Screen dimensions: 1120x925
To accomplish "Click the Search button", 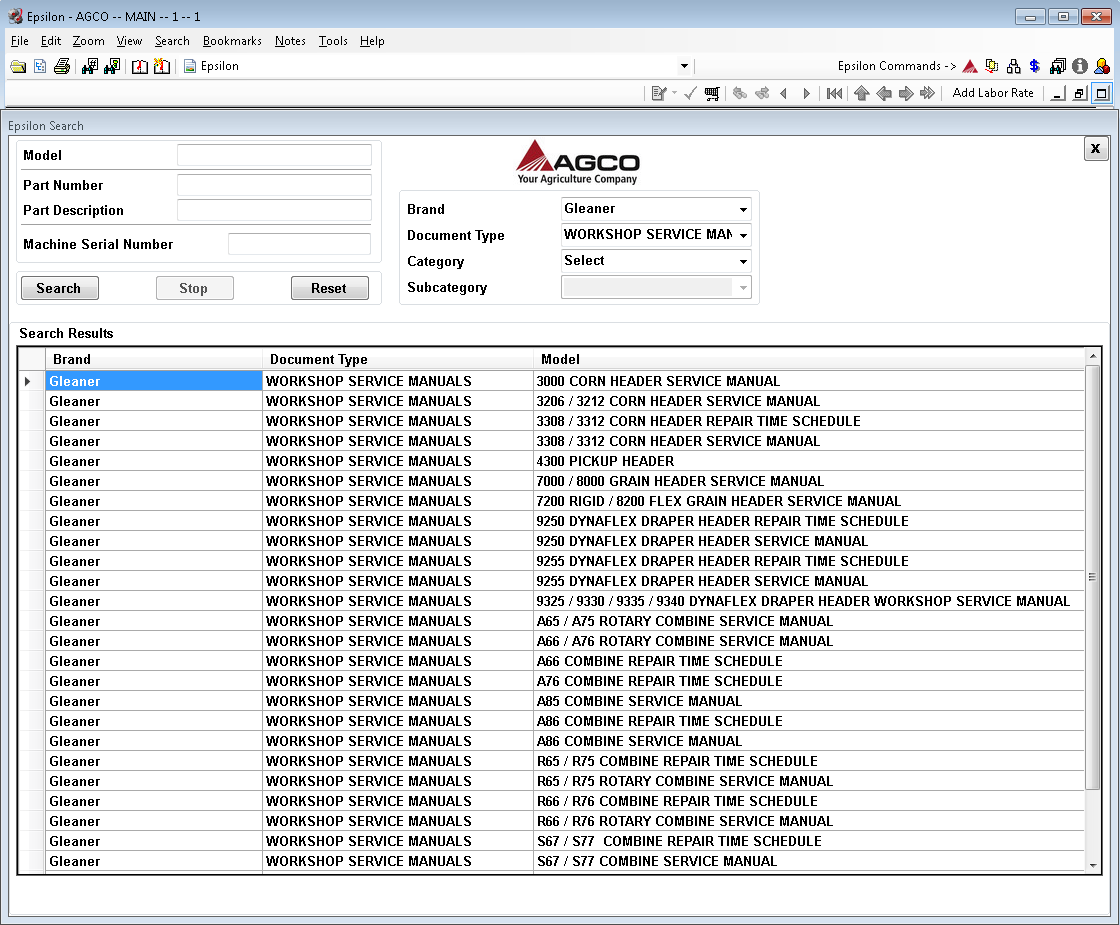I will [x=59, y=289].
